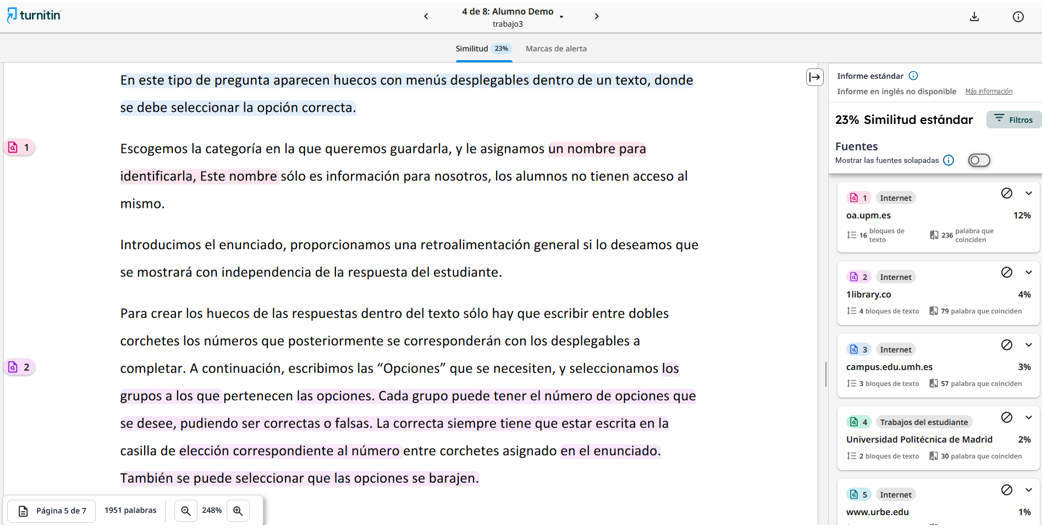The width and height of the screenshot is (1043, 531).
Task: Click www.urbe.edu source name
Action: (877, 512)
